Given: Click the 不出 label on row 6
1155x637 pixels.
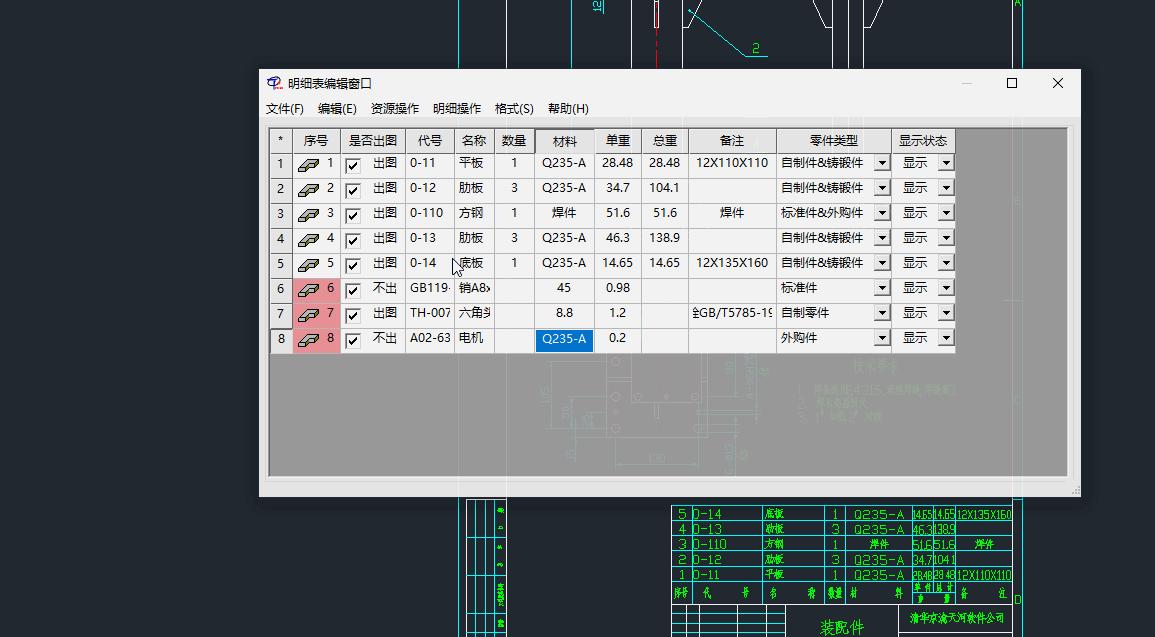Looking at the screenshot, I should [384, 288].
